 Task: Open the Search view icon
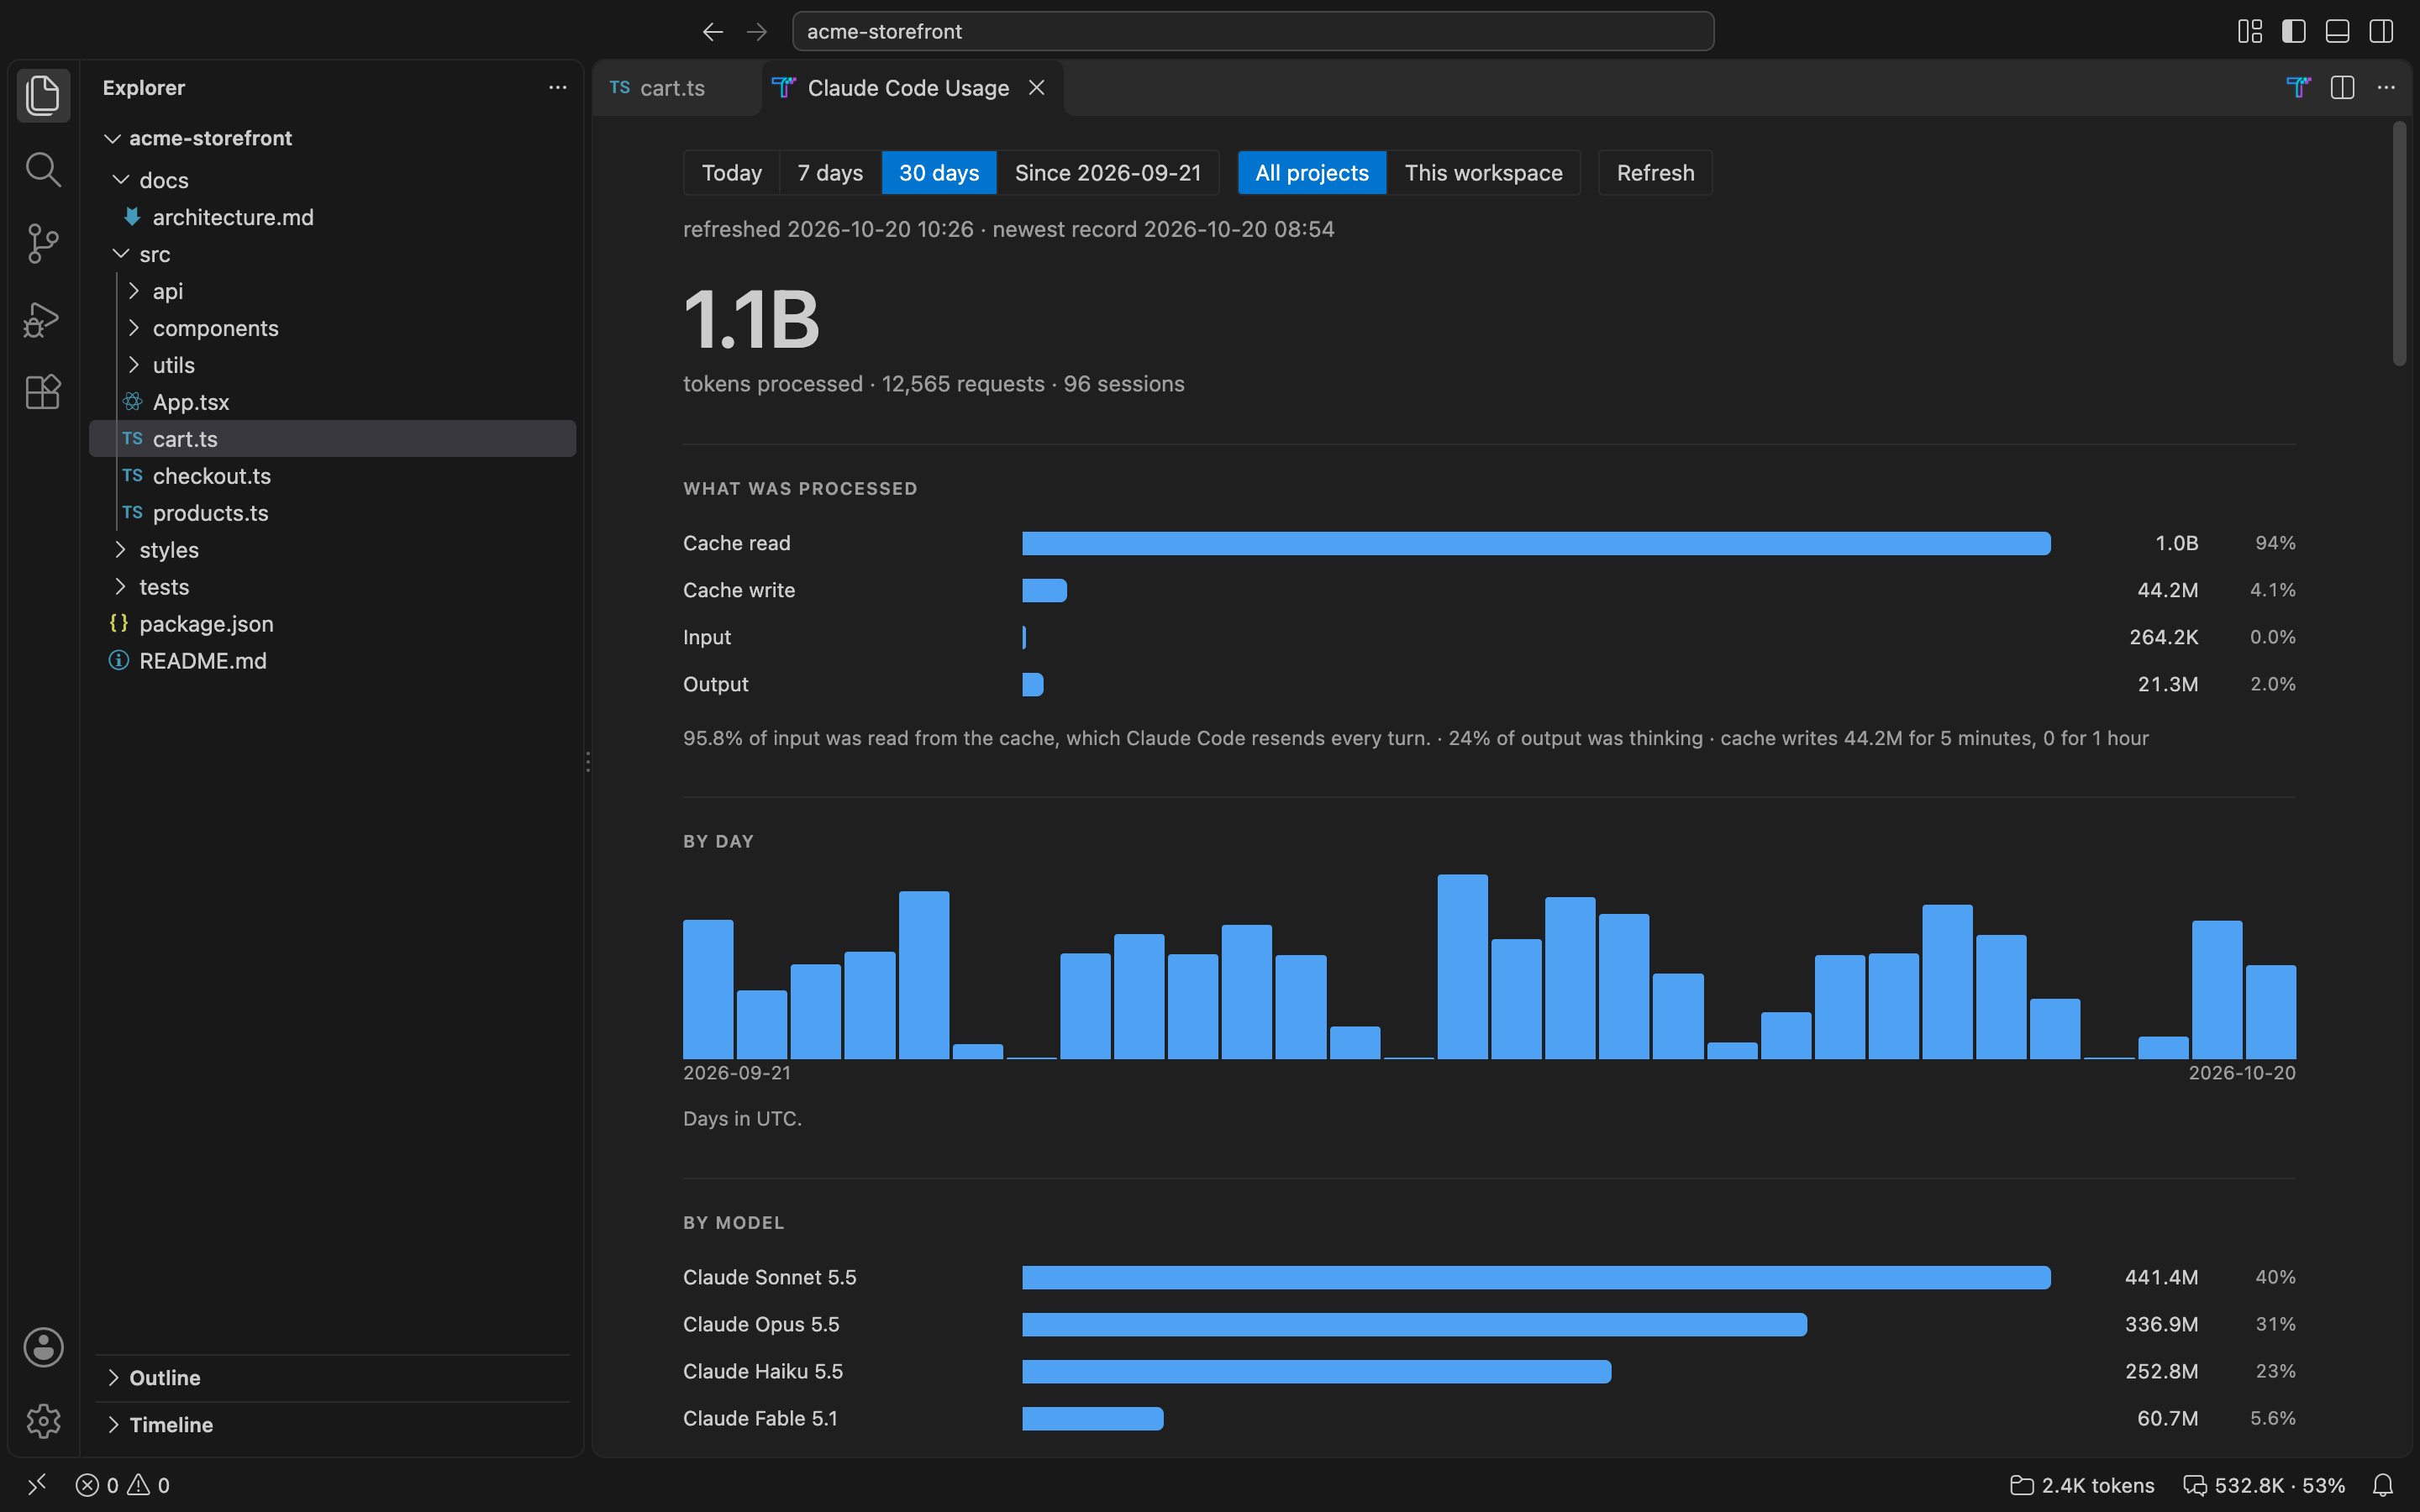point(43,169)
